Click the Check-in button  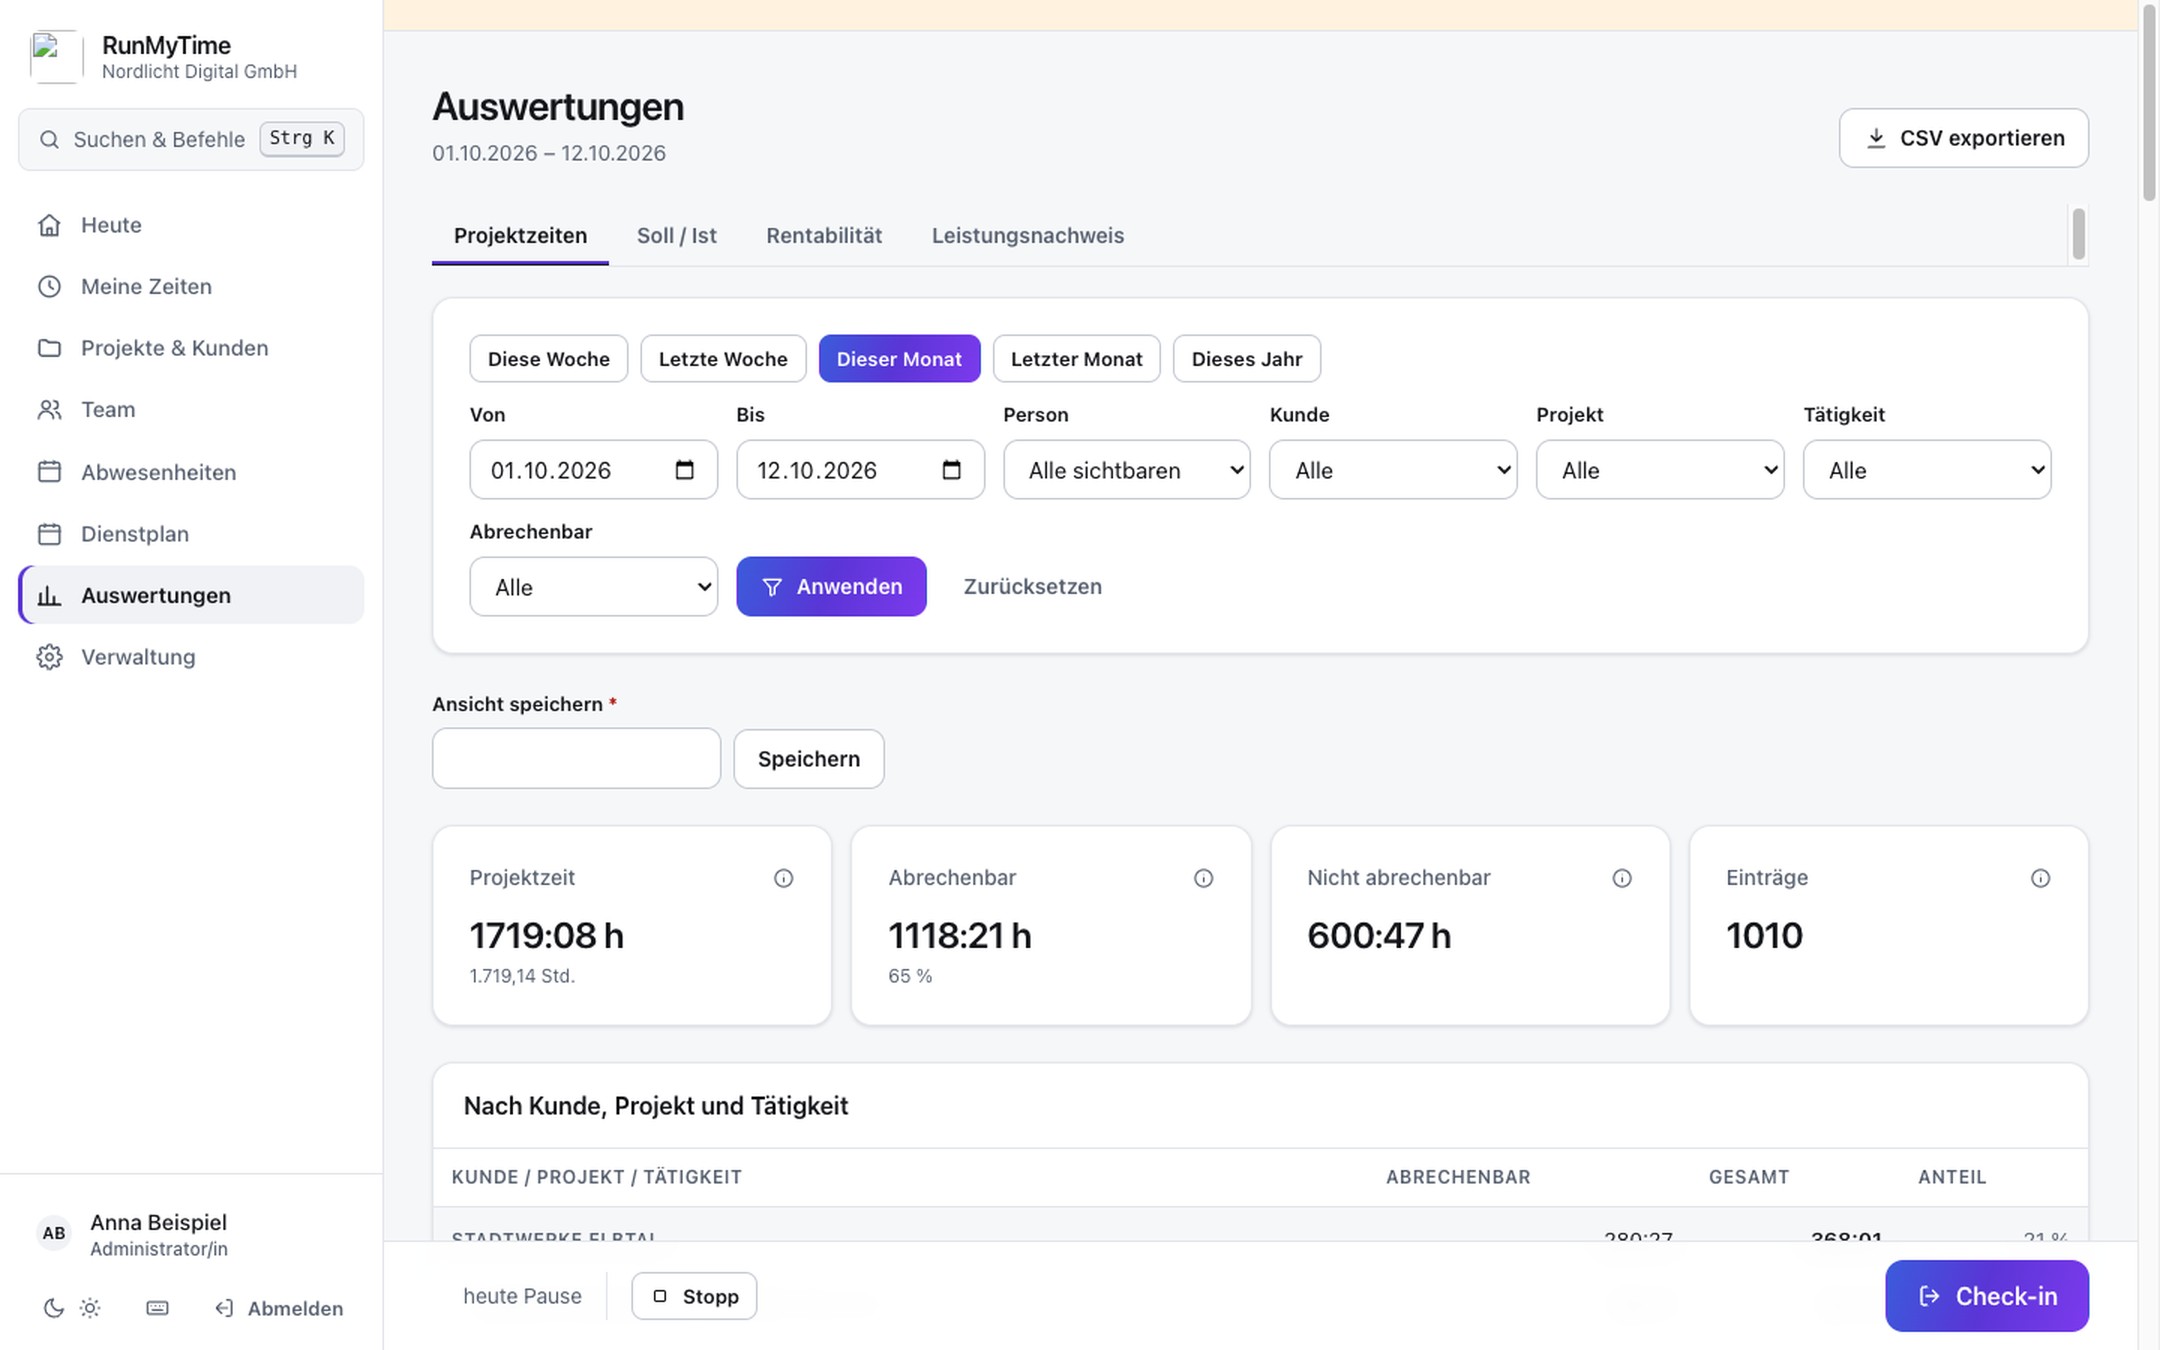(x=1987, y=1296)
